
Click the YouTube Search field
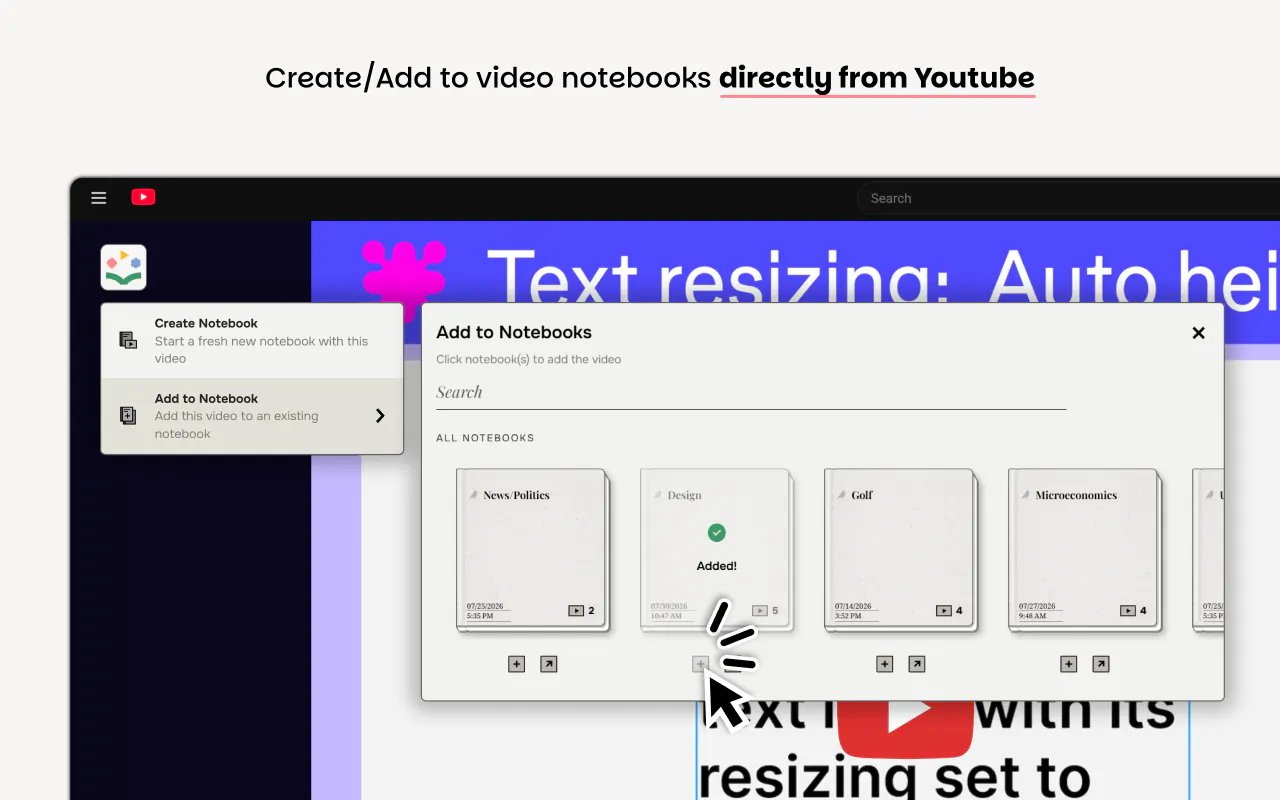click(x=1068, y=198)
